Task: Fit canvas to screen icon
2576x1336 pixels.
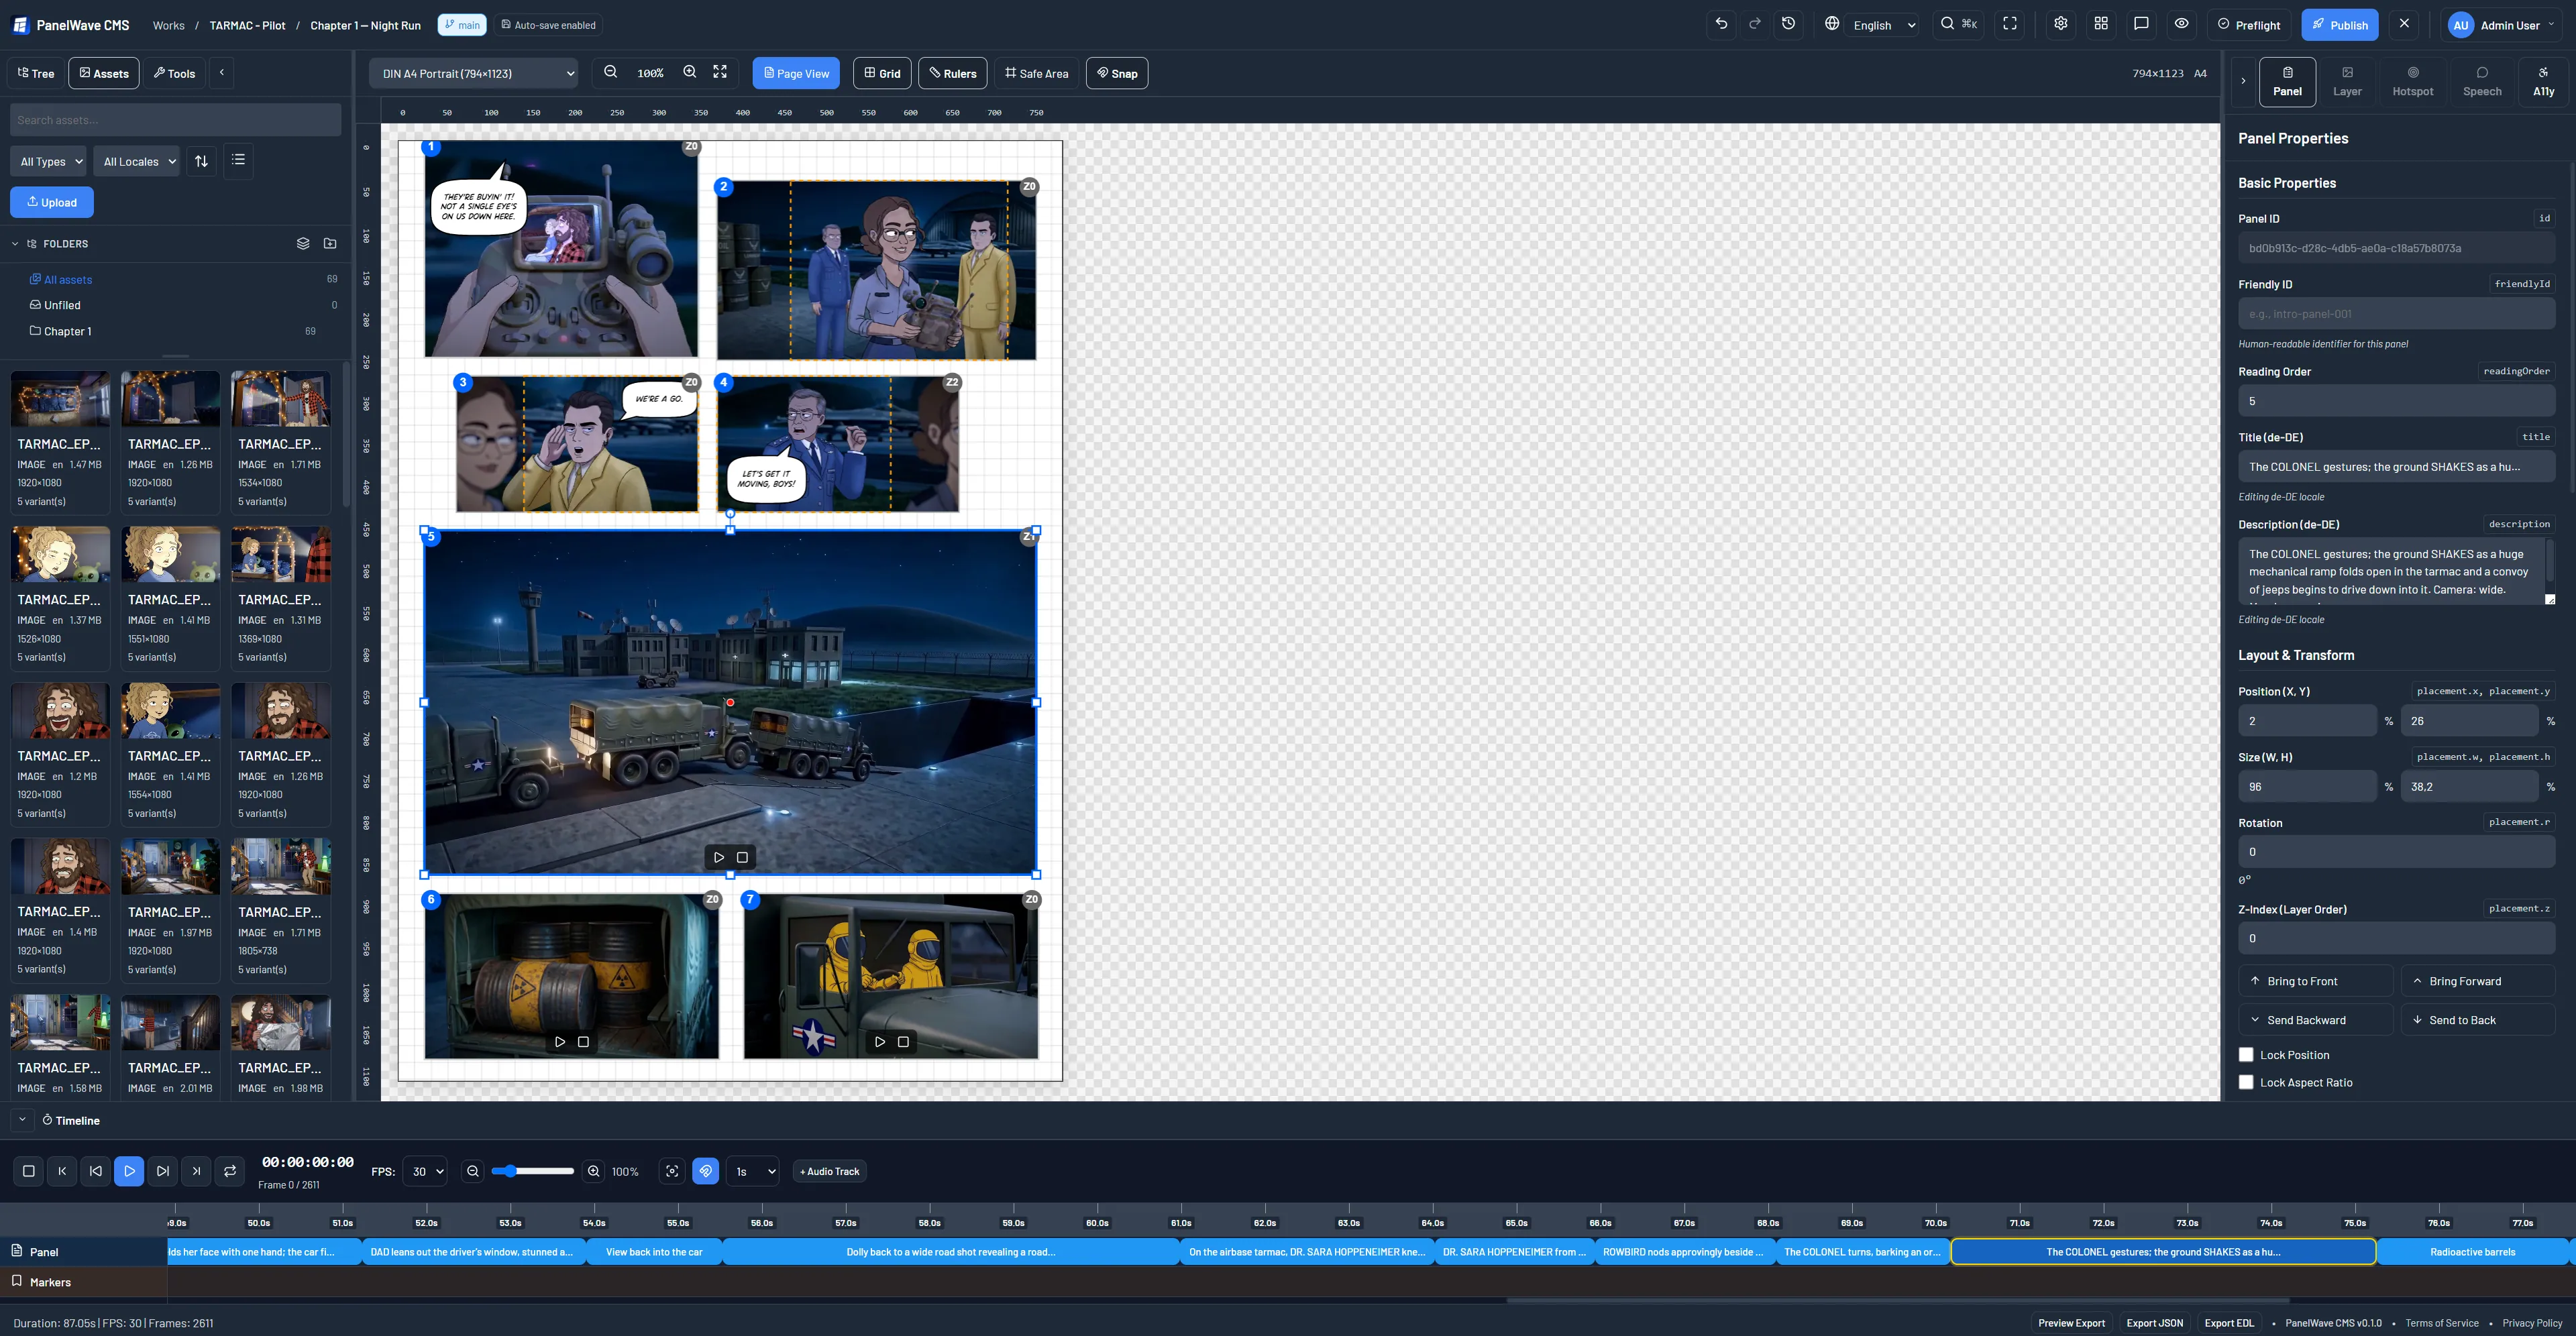Action: [720, 72]
